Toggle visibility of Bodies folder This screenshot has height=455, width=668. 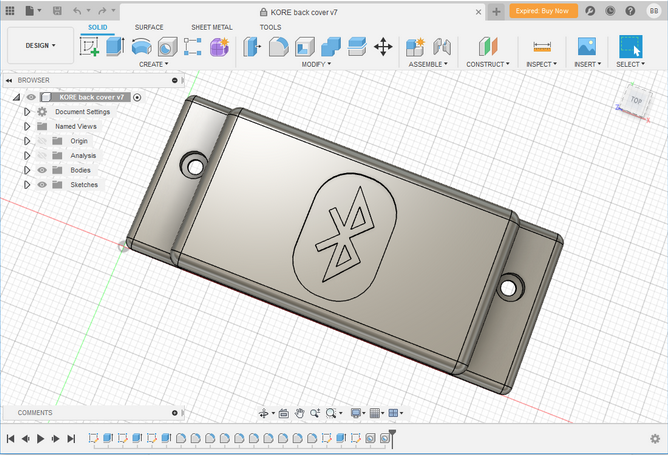42,170
